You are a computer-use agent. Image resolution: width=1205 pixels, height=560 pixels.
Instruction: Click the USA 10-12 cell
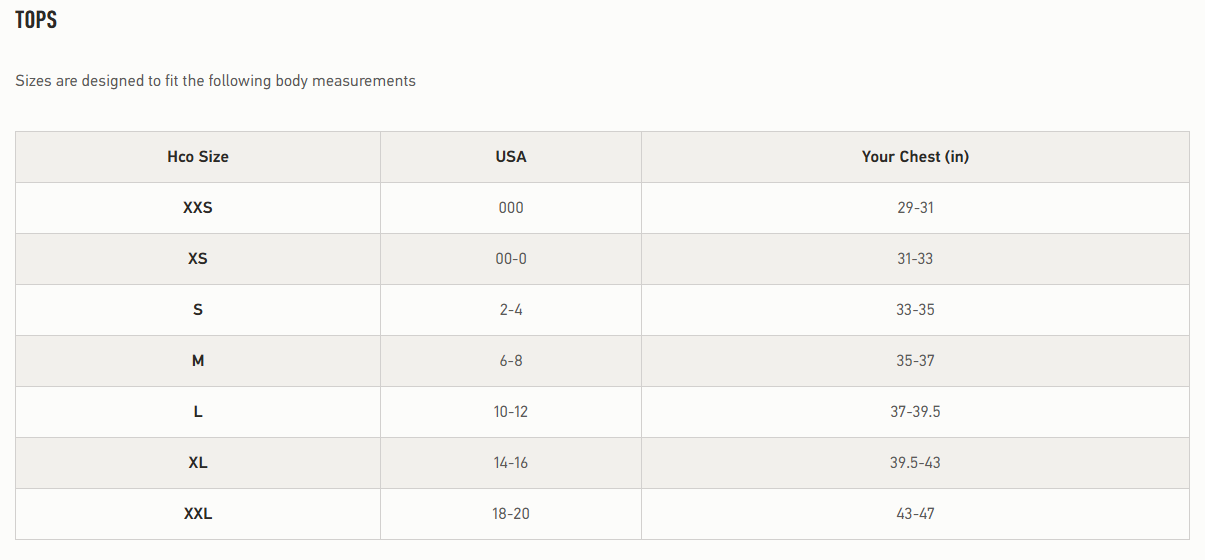(511, 412)
